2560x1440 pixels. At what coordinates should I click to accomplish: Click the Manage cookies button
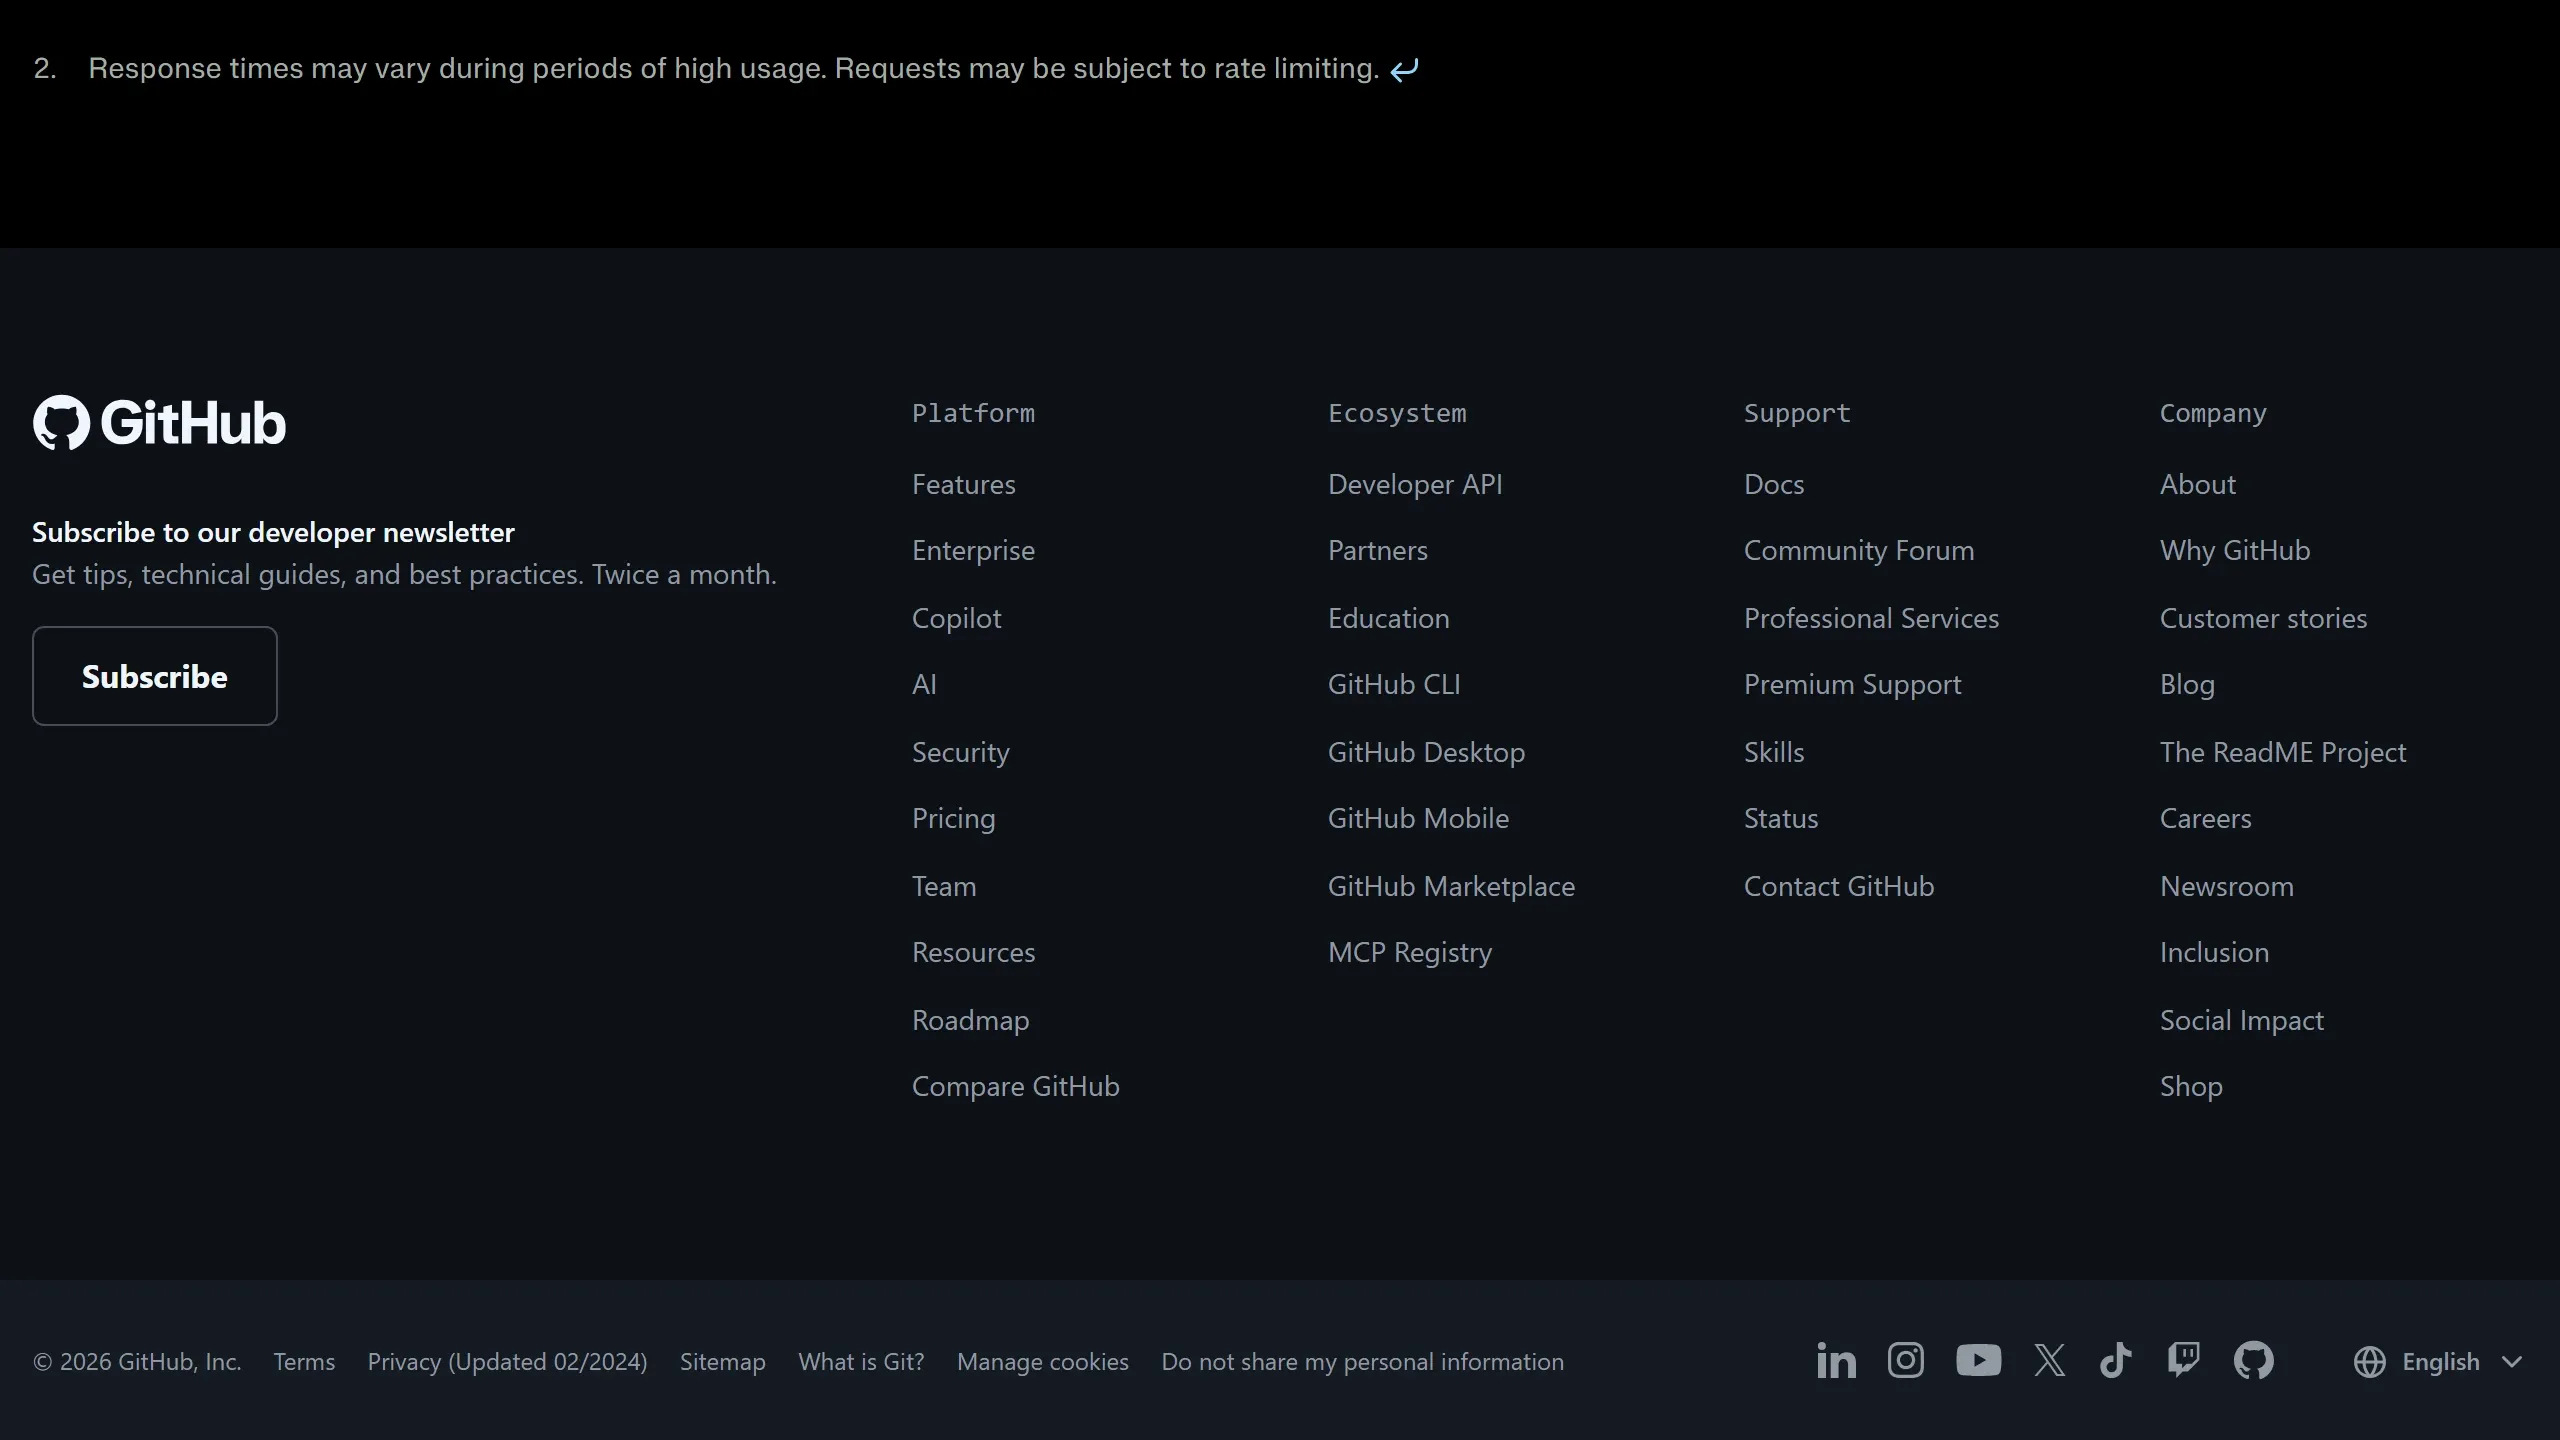point(1042,1362)
